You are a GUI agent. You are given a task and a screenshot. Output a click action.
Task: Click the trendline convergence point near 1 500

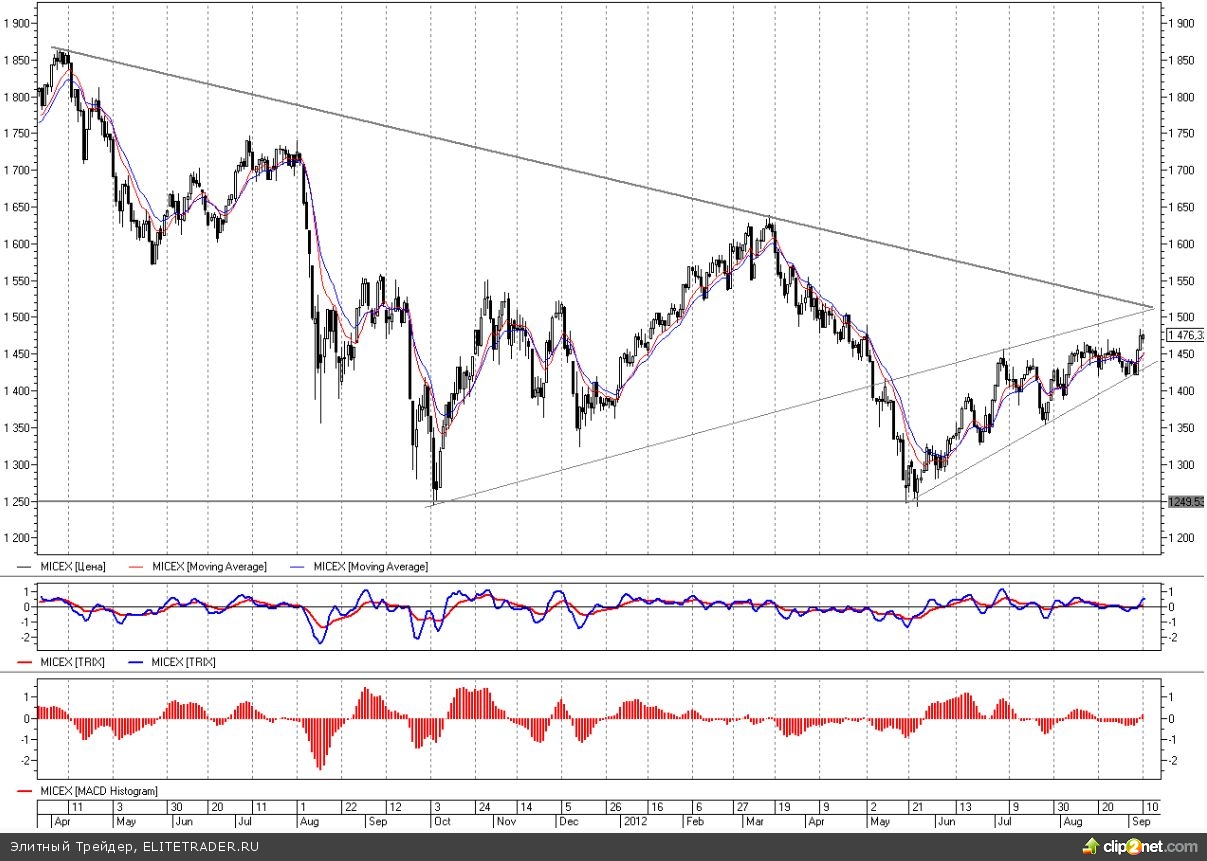click(1151, 306)
